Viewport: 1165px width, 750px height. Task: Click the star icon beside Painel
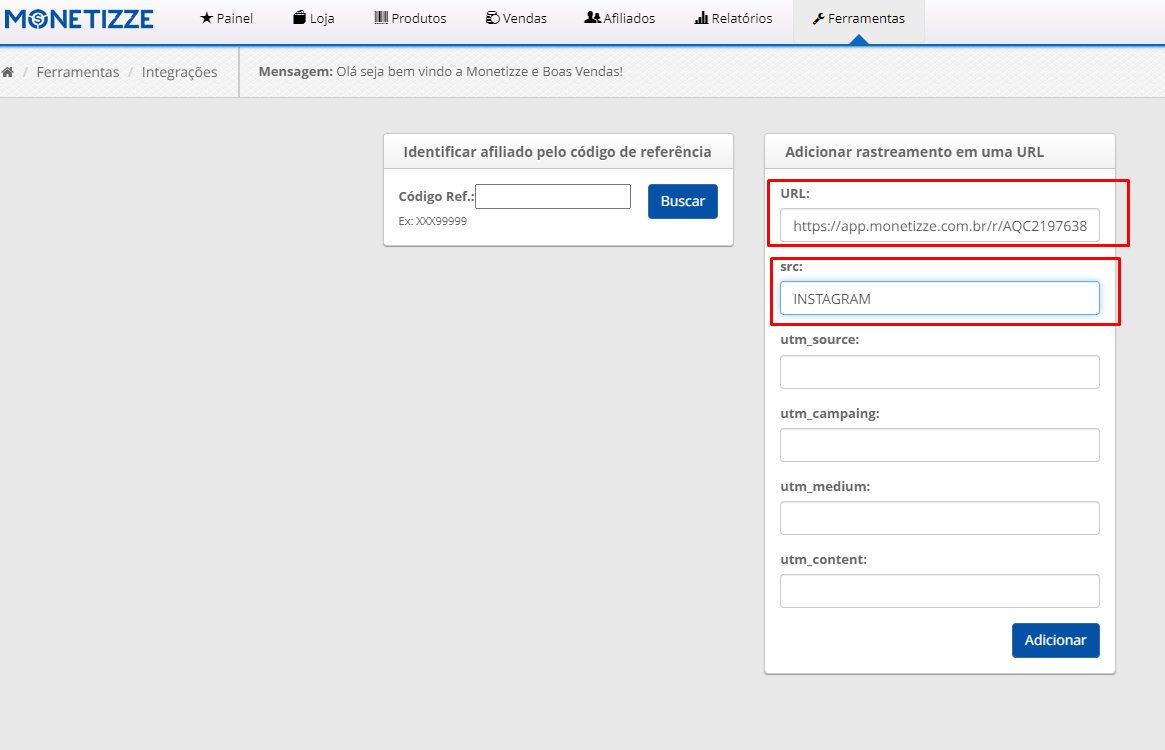[x=206, y=18]
